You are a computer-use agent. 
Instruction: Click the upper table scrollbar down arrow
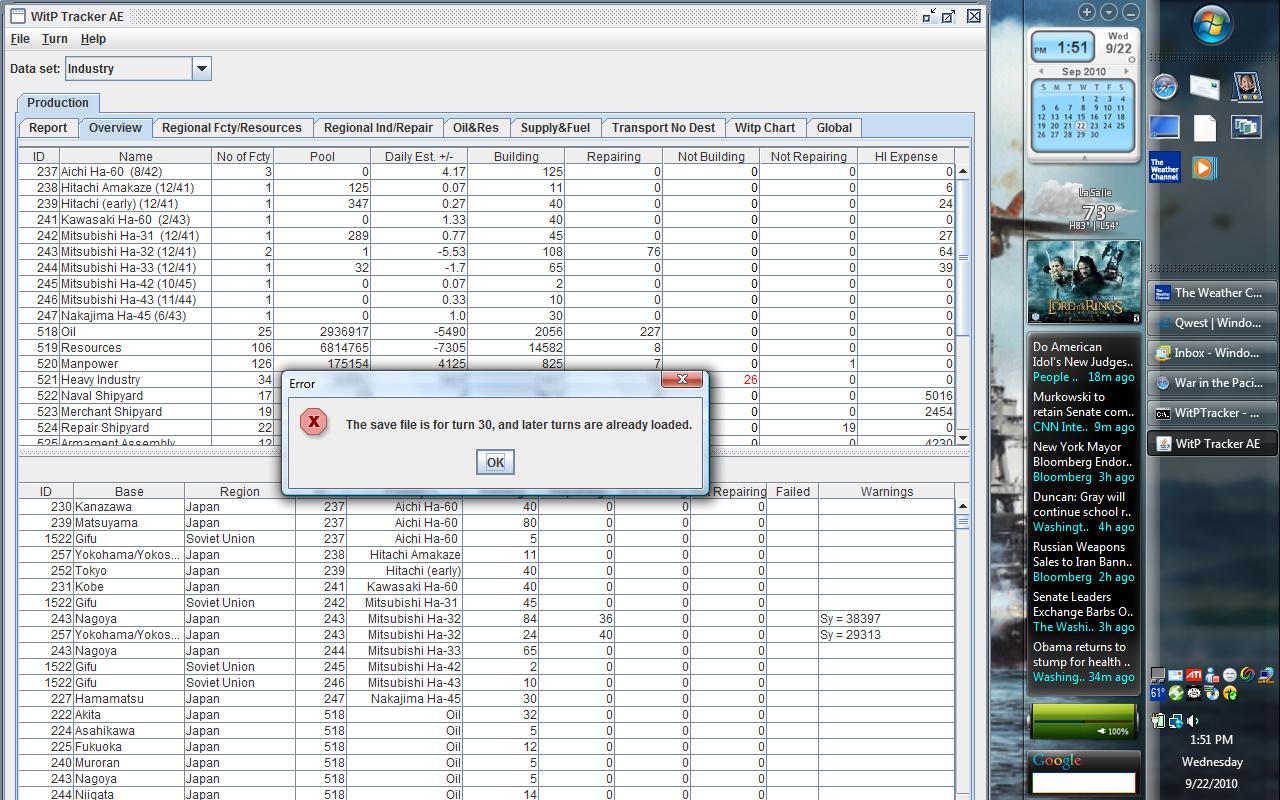pyautogui.click(x=962, y=438)
